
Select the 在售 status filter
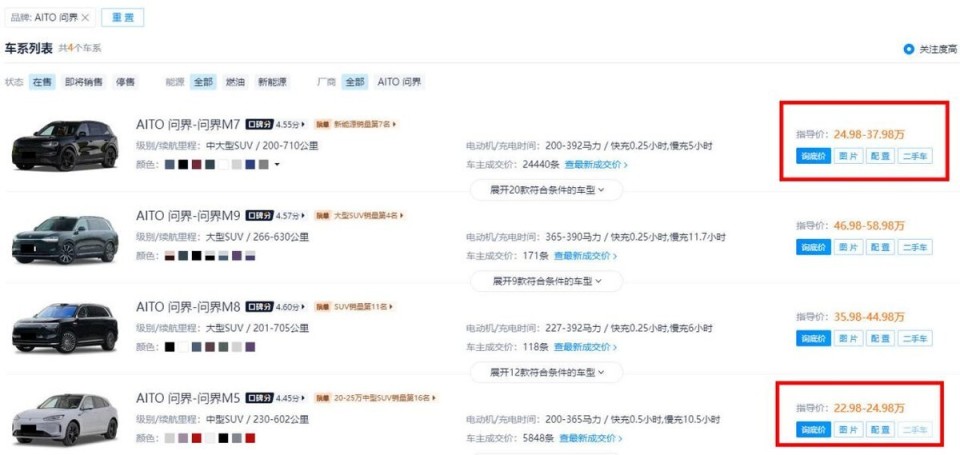click(42, 81)
